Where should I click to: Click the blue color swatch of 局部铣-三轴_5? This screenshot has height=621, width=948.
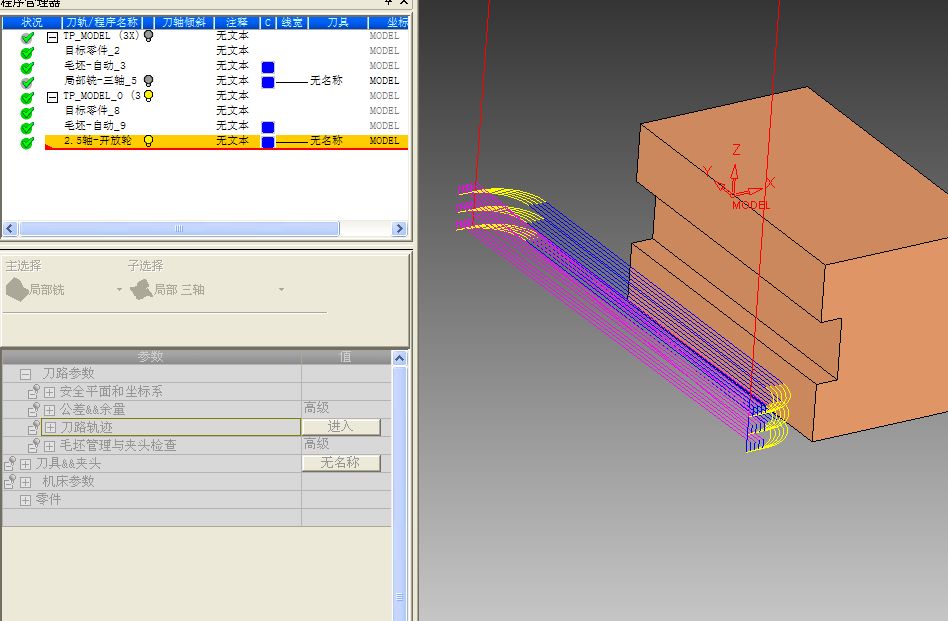[x=268, y=82]
